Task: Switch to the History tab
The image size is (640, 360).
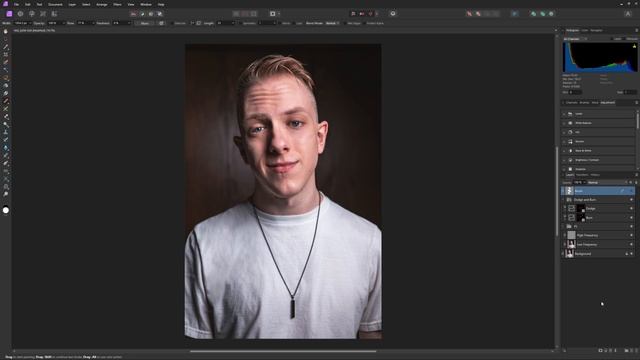Action: click(x=595, y=175)
